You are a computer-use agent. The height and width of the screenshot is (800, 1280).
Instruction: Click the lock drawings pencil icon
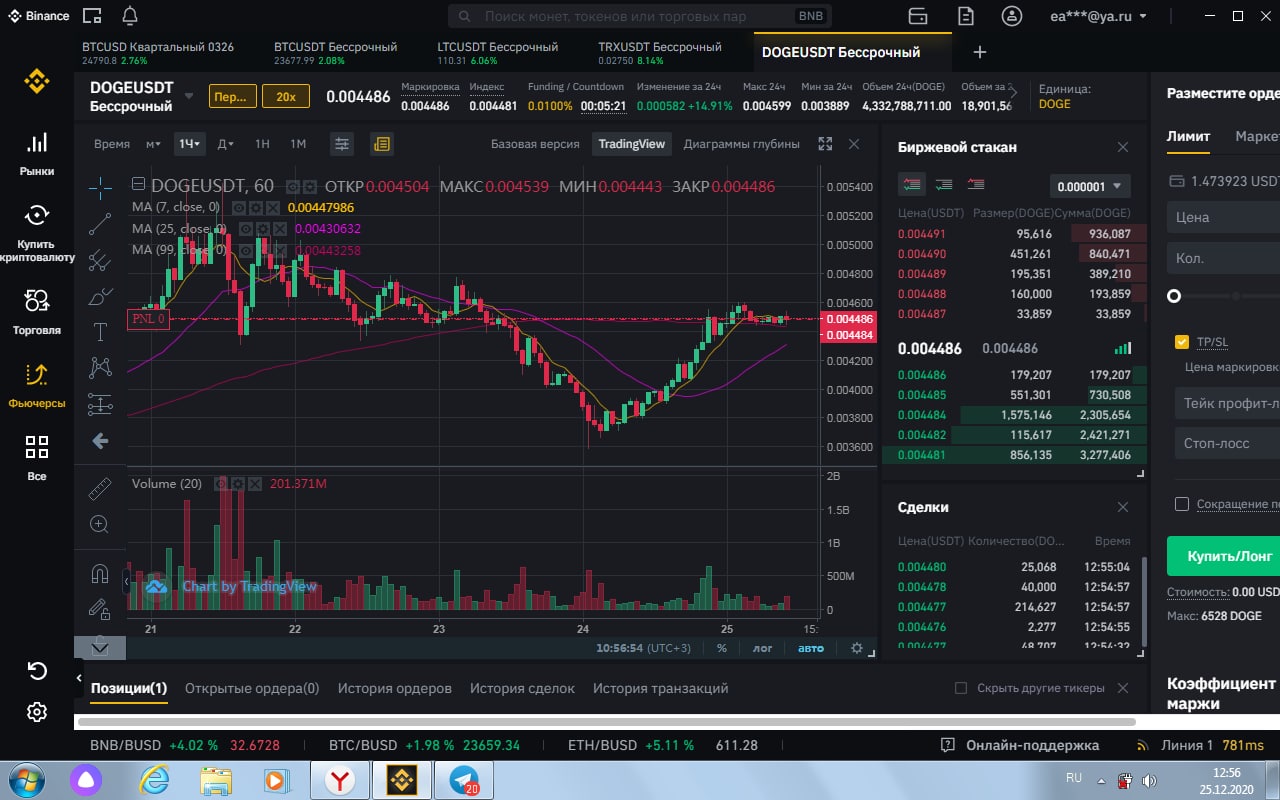coord(100,607)
